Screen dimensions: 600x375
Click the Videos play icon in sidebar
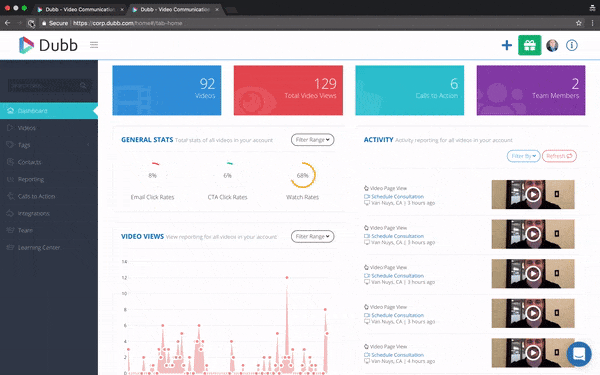(10, 128)
